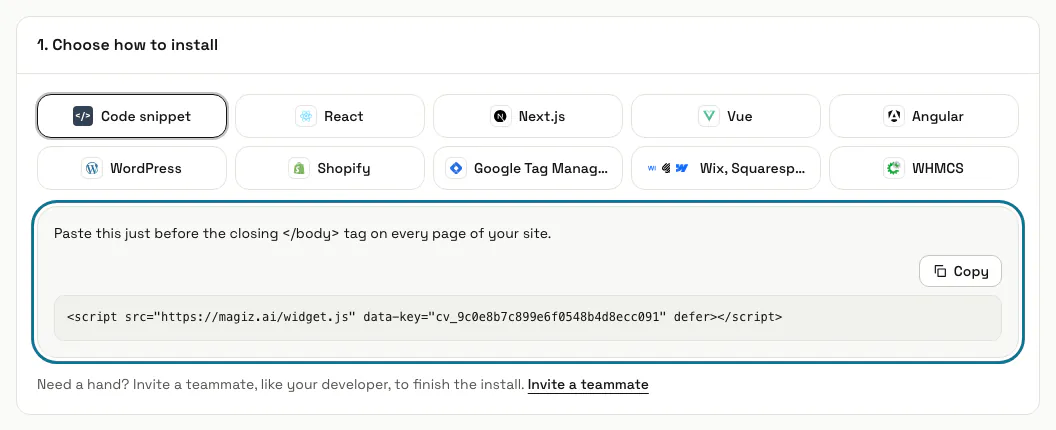Click the Angular logo icon

coord(894,116)
